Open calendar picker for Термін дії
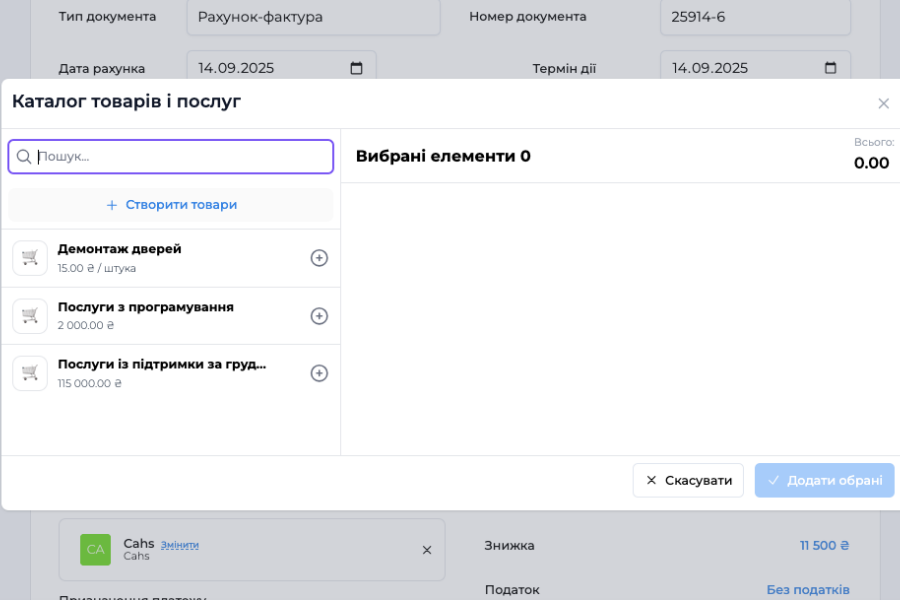 (830, 68)
